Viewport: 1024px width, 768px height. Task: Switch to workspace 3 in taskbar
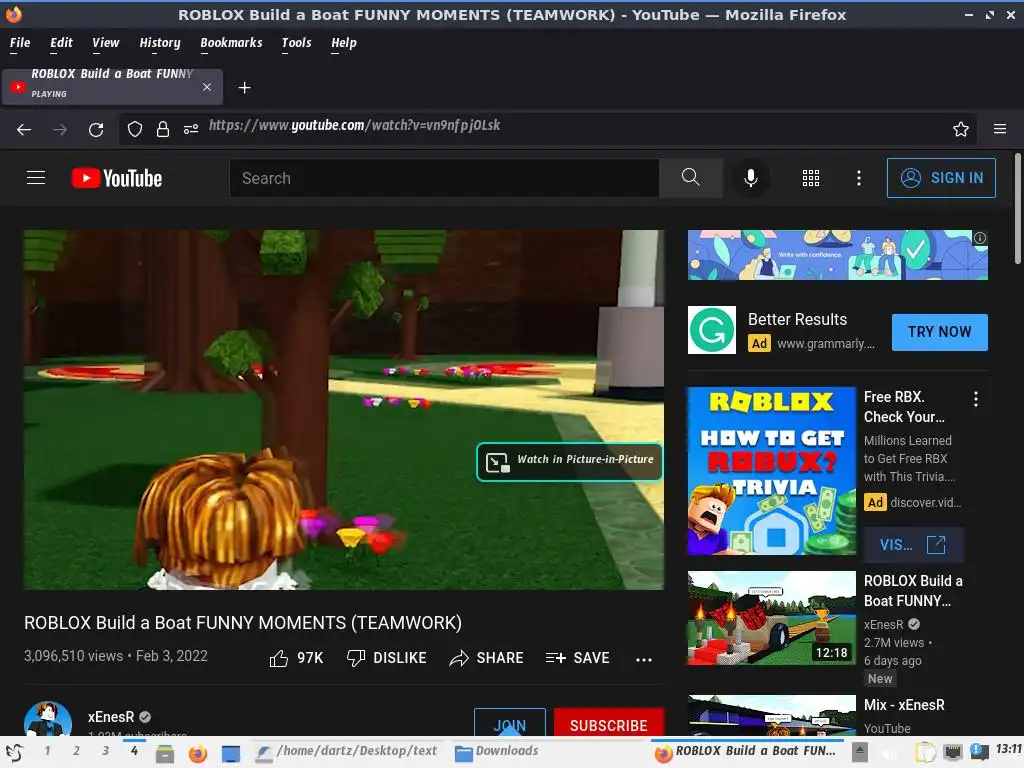tap(105, 751)
